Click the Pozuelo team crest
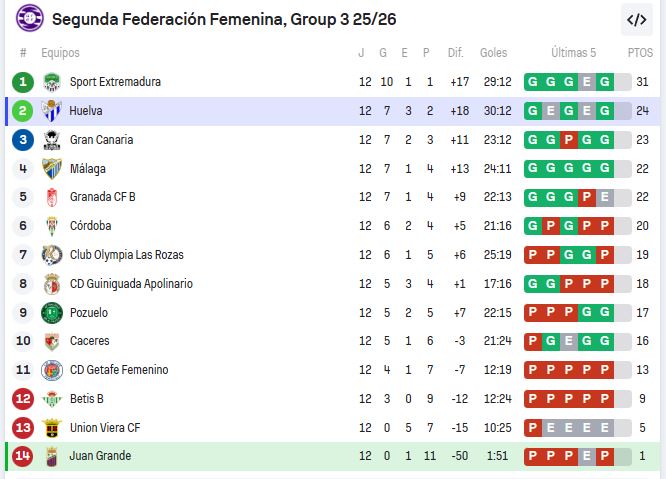The width and height of the screenshot is (666, 479). (52, 313)
